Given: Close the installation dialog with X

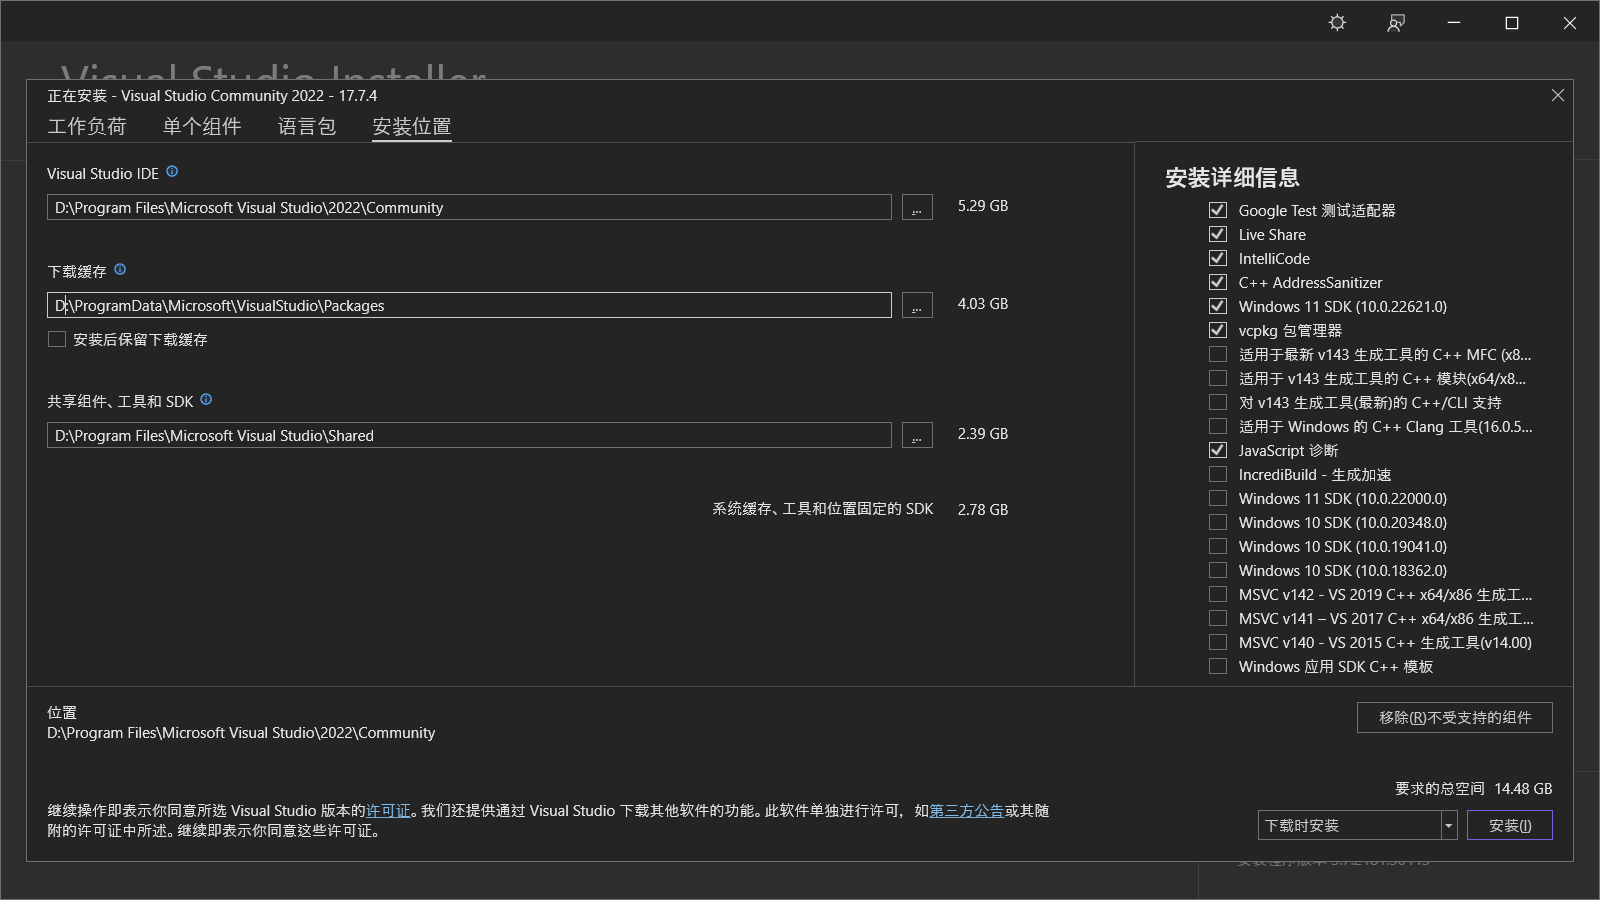Looking at the screenshot, I should pyautogui.click(x=1558, y=95).
